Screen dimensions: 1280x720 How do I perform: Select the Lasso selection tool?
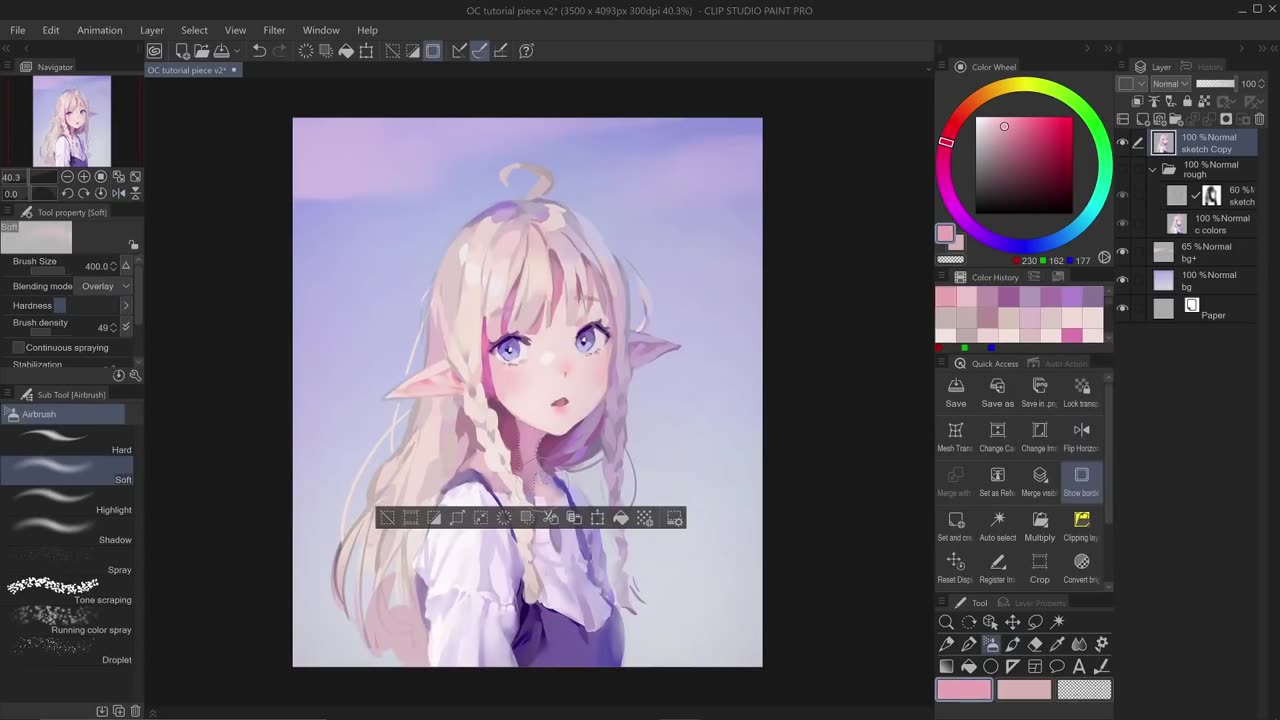(1035, 622)
